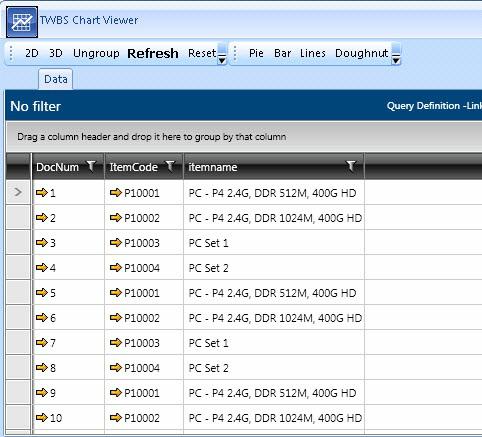
Task: Click the link arrow beside DocNum 1
Action: tap(42, 192)
